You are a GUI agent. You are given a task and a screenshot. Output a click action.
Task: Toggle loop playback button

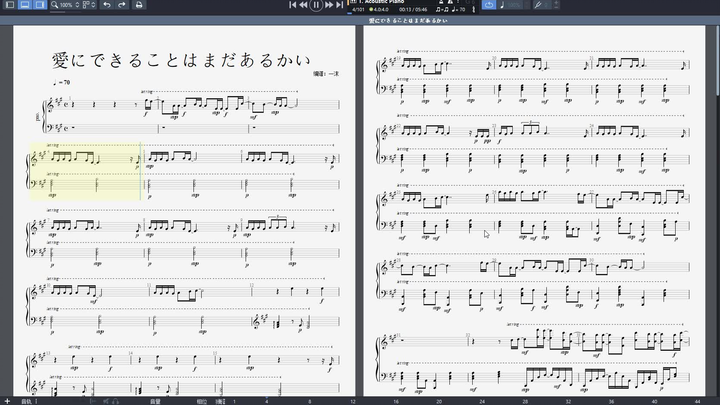(x=489, y=5)
